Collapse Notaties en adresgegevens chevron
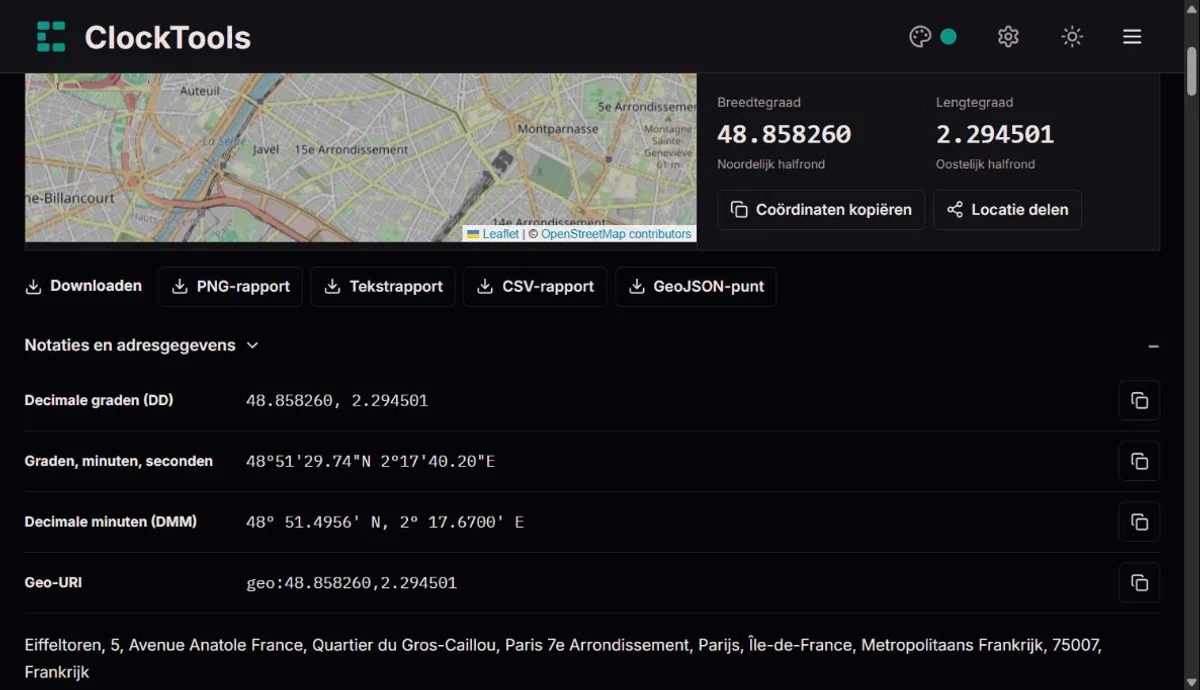This screenshot has height=690, width=1200. pos(252,346)
